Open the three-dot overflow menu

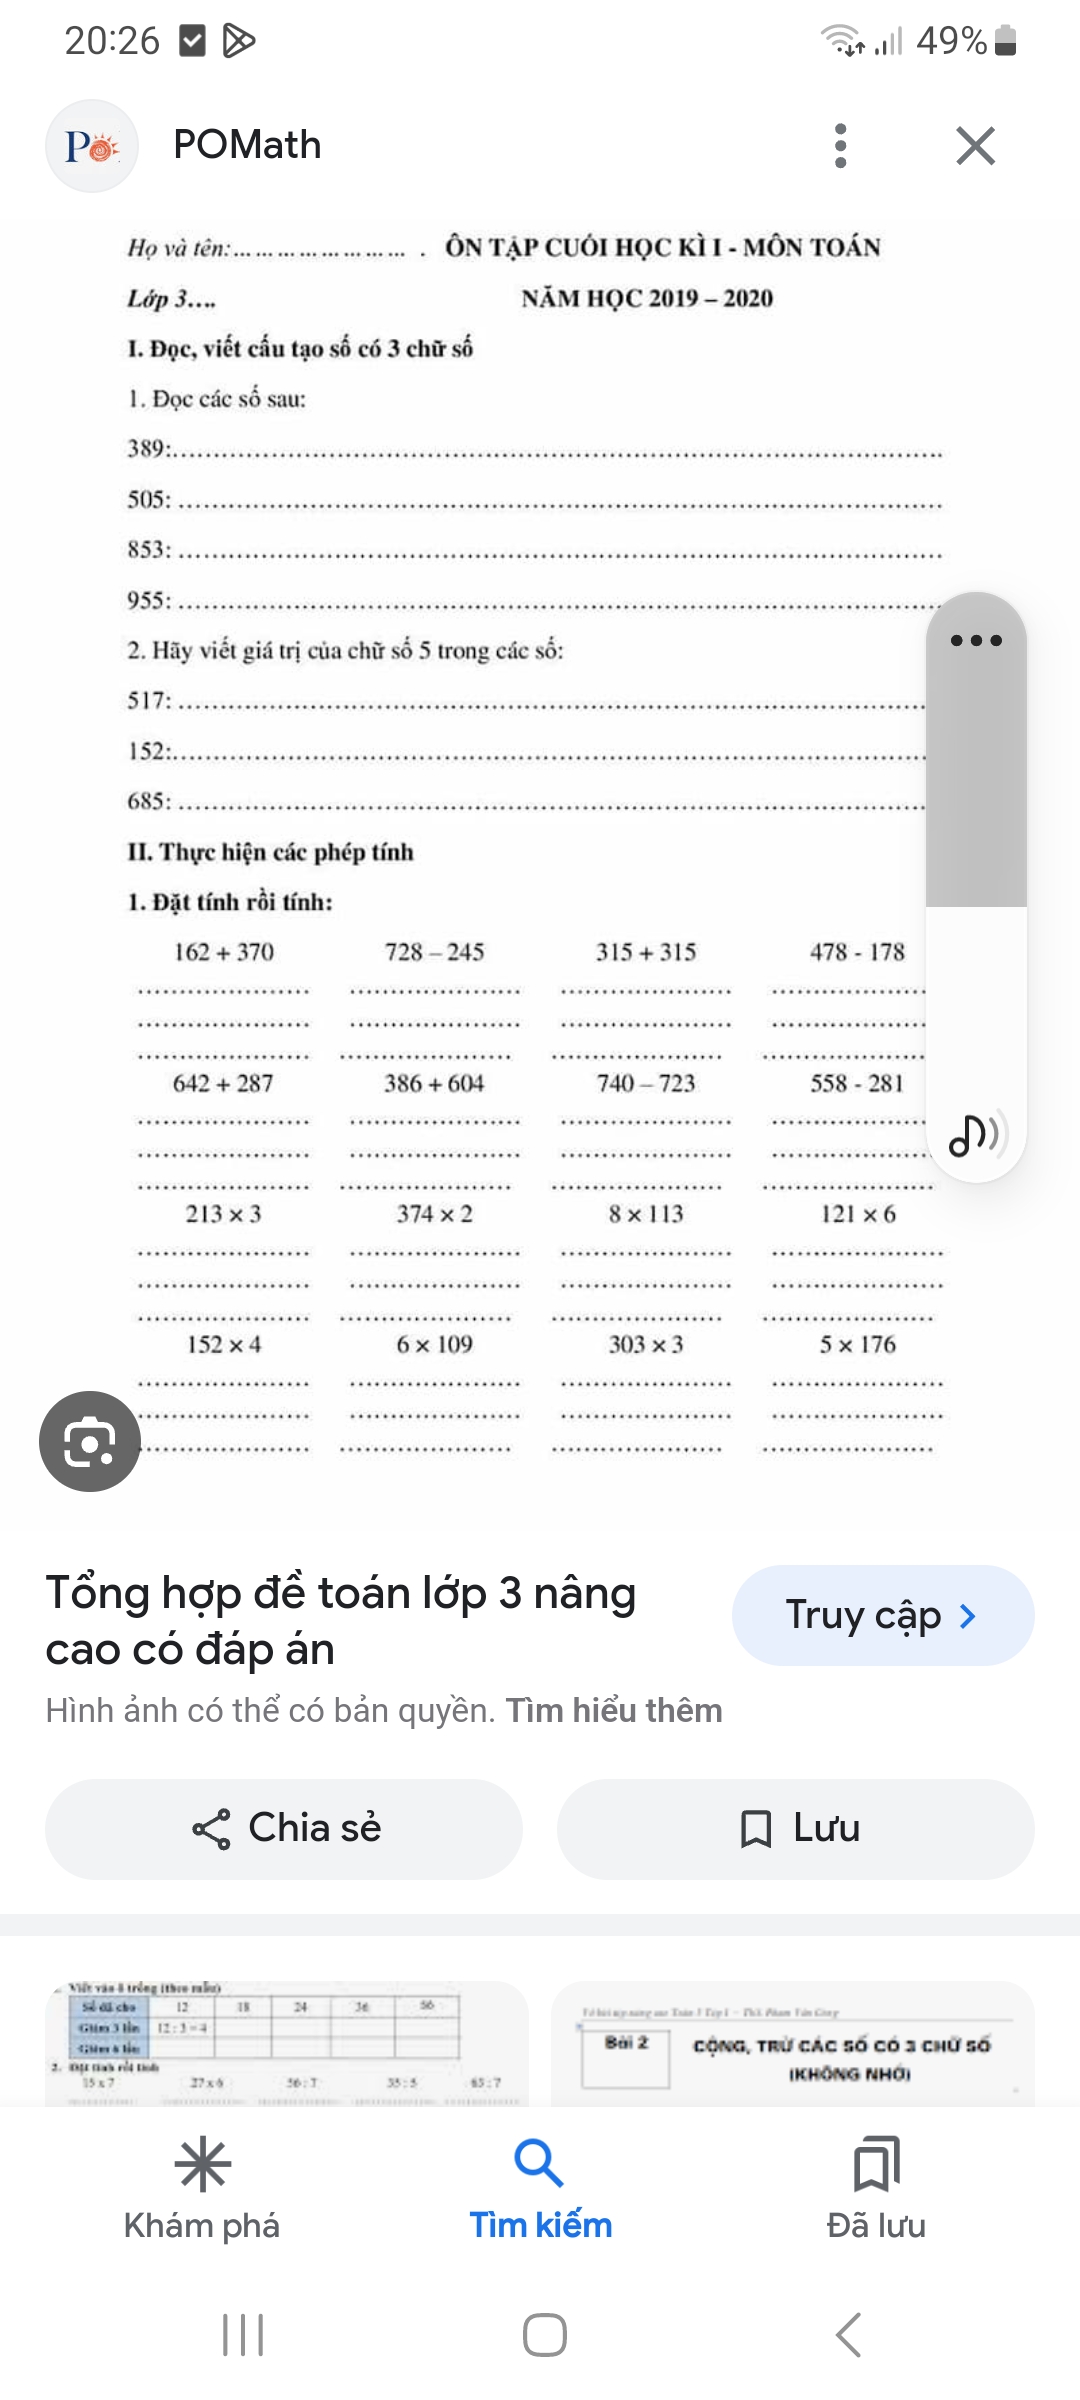(x=840, y=146)
